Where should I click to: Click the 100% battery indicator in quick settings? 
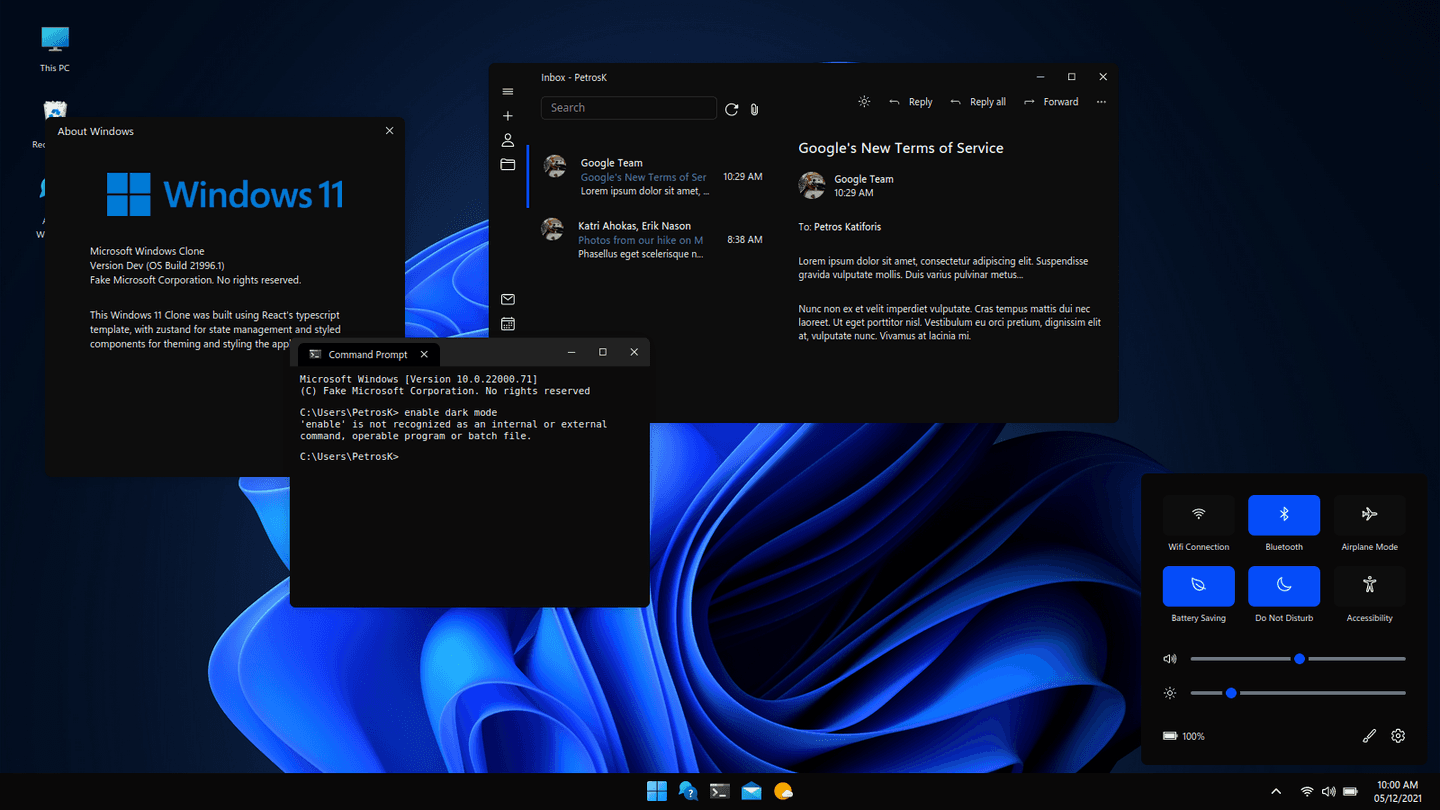1184,736
